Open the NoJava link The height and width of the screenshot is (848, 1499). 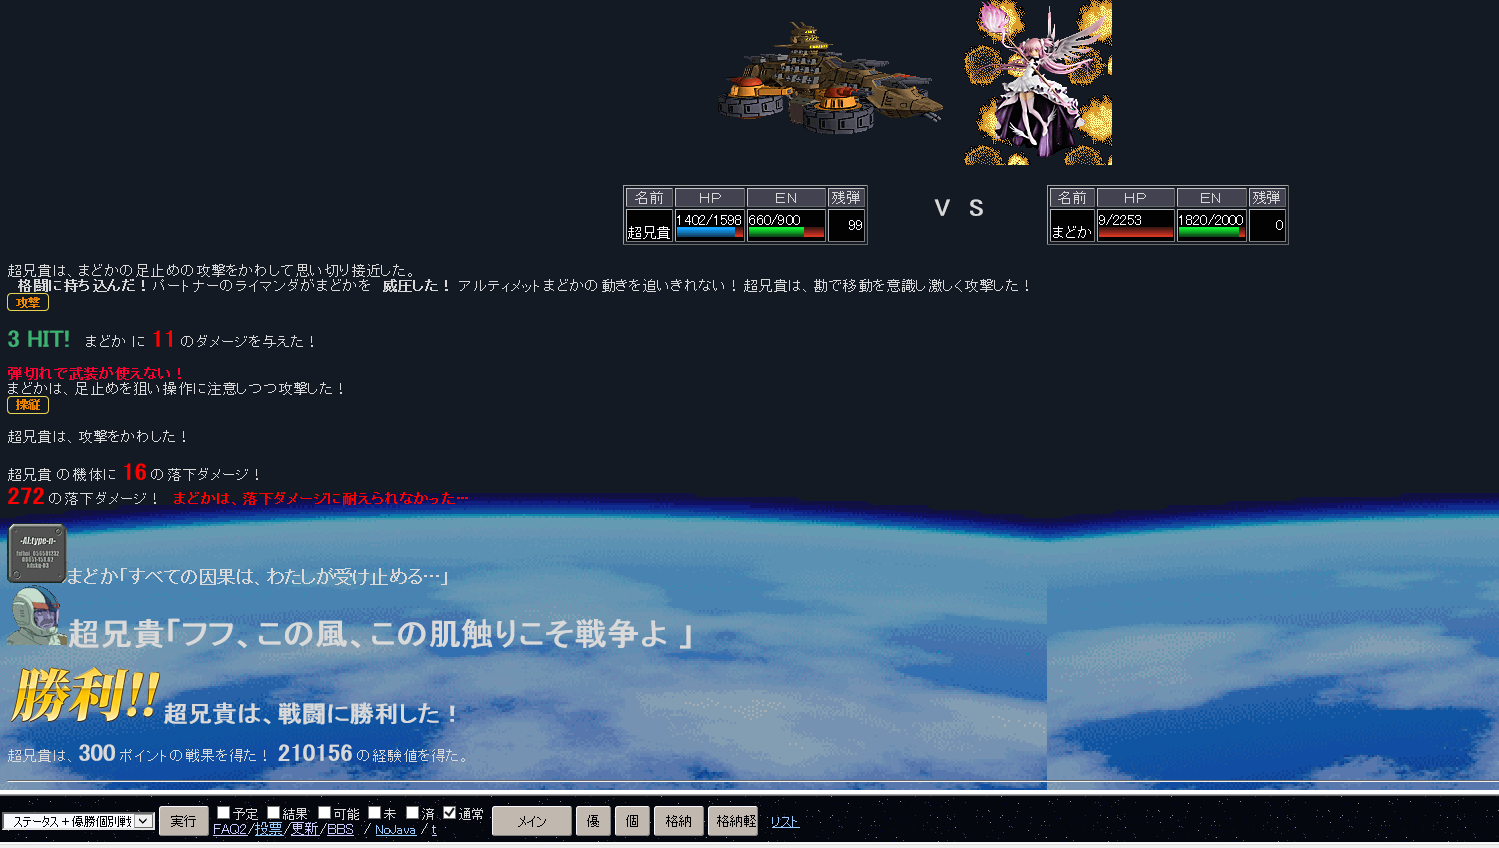point(395,830)
